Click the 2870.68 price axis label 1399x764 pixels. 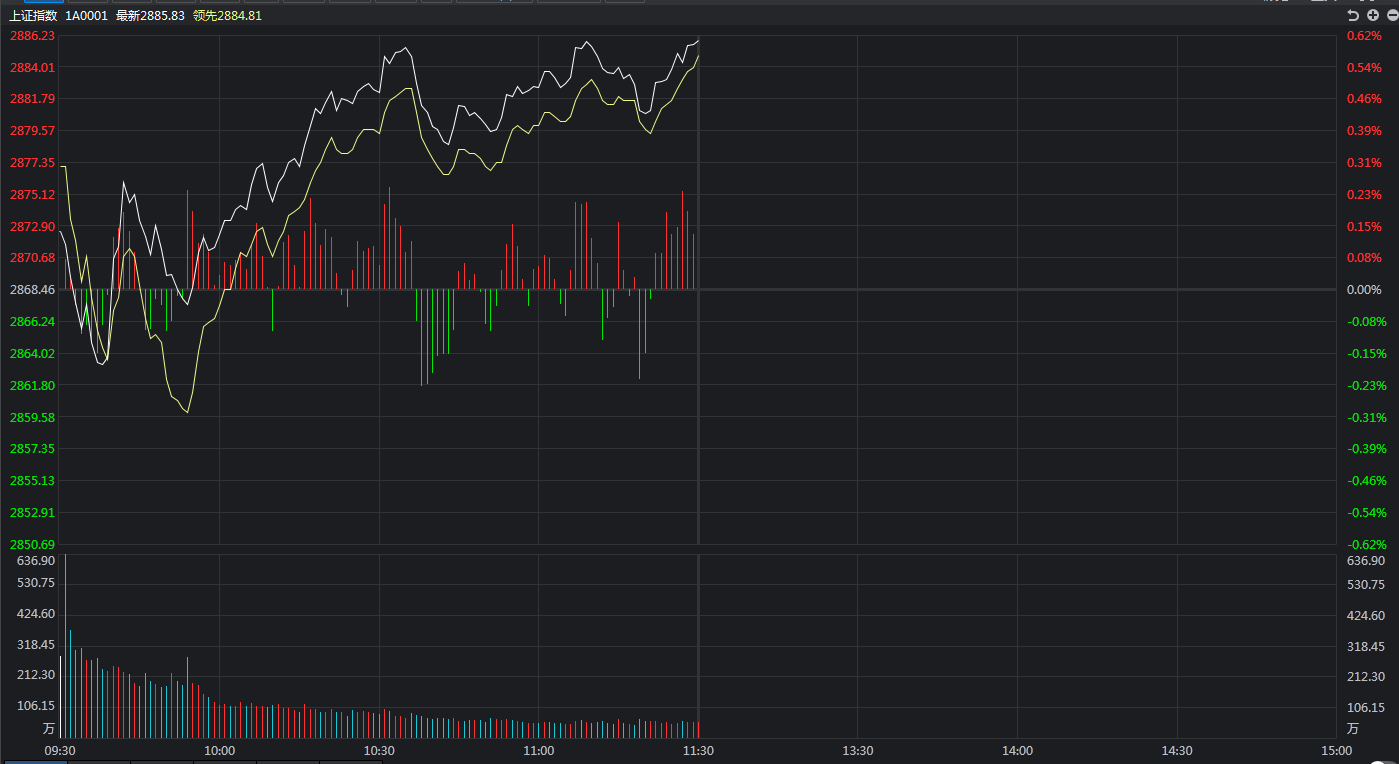click(x=32, y=258)
